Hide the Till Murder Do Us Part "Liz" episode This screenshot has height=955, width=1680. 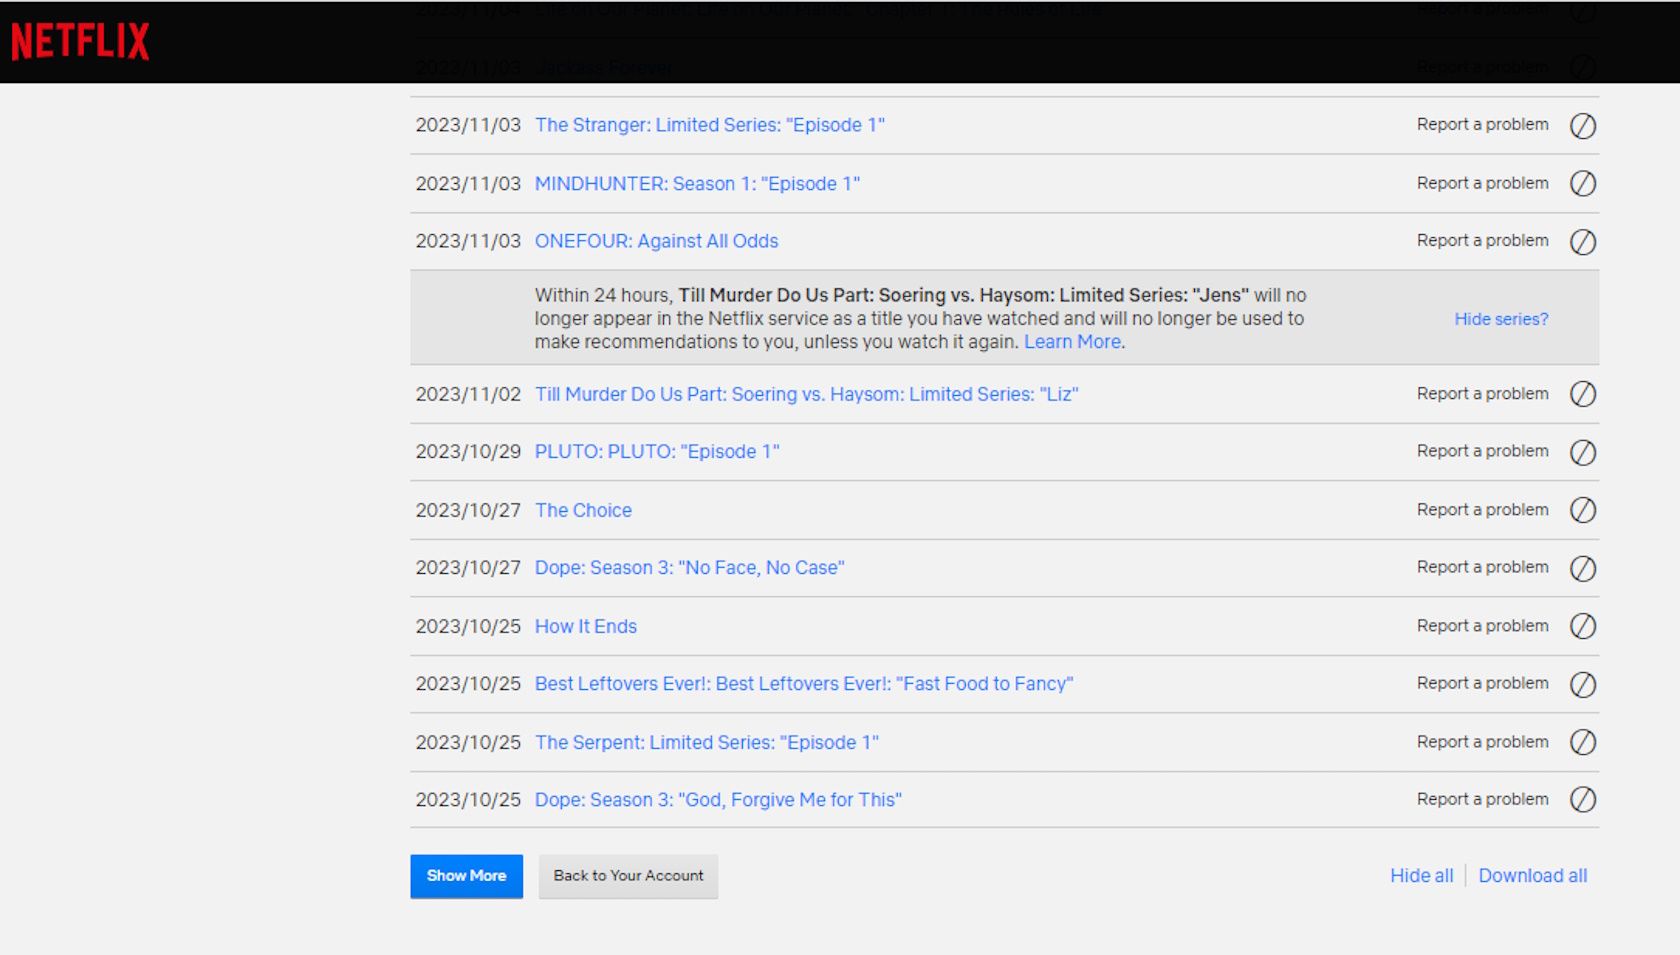[1583, 395]
